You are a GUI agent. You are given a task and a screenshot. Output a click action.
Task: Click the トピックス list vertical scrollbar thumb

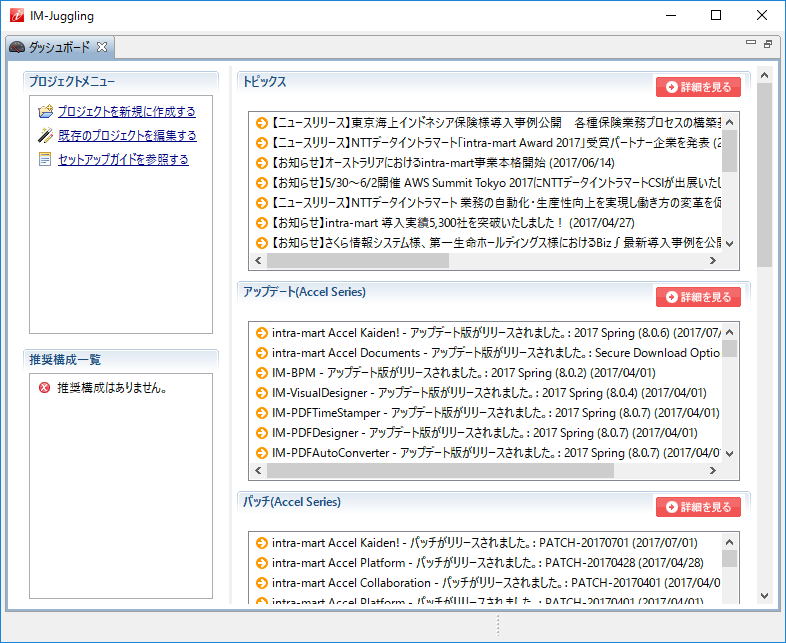click(729, 151)
